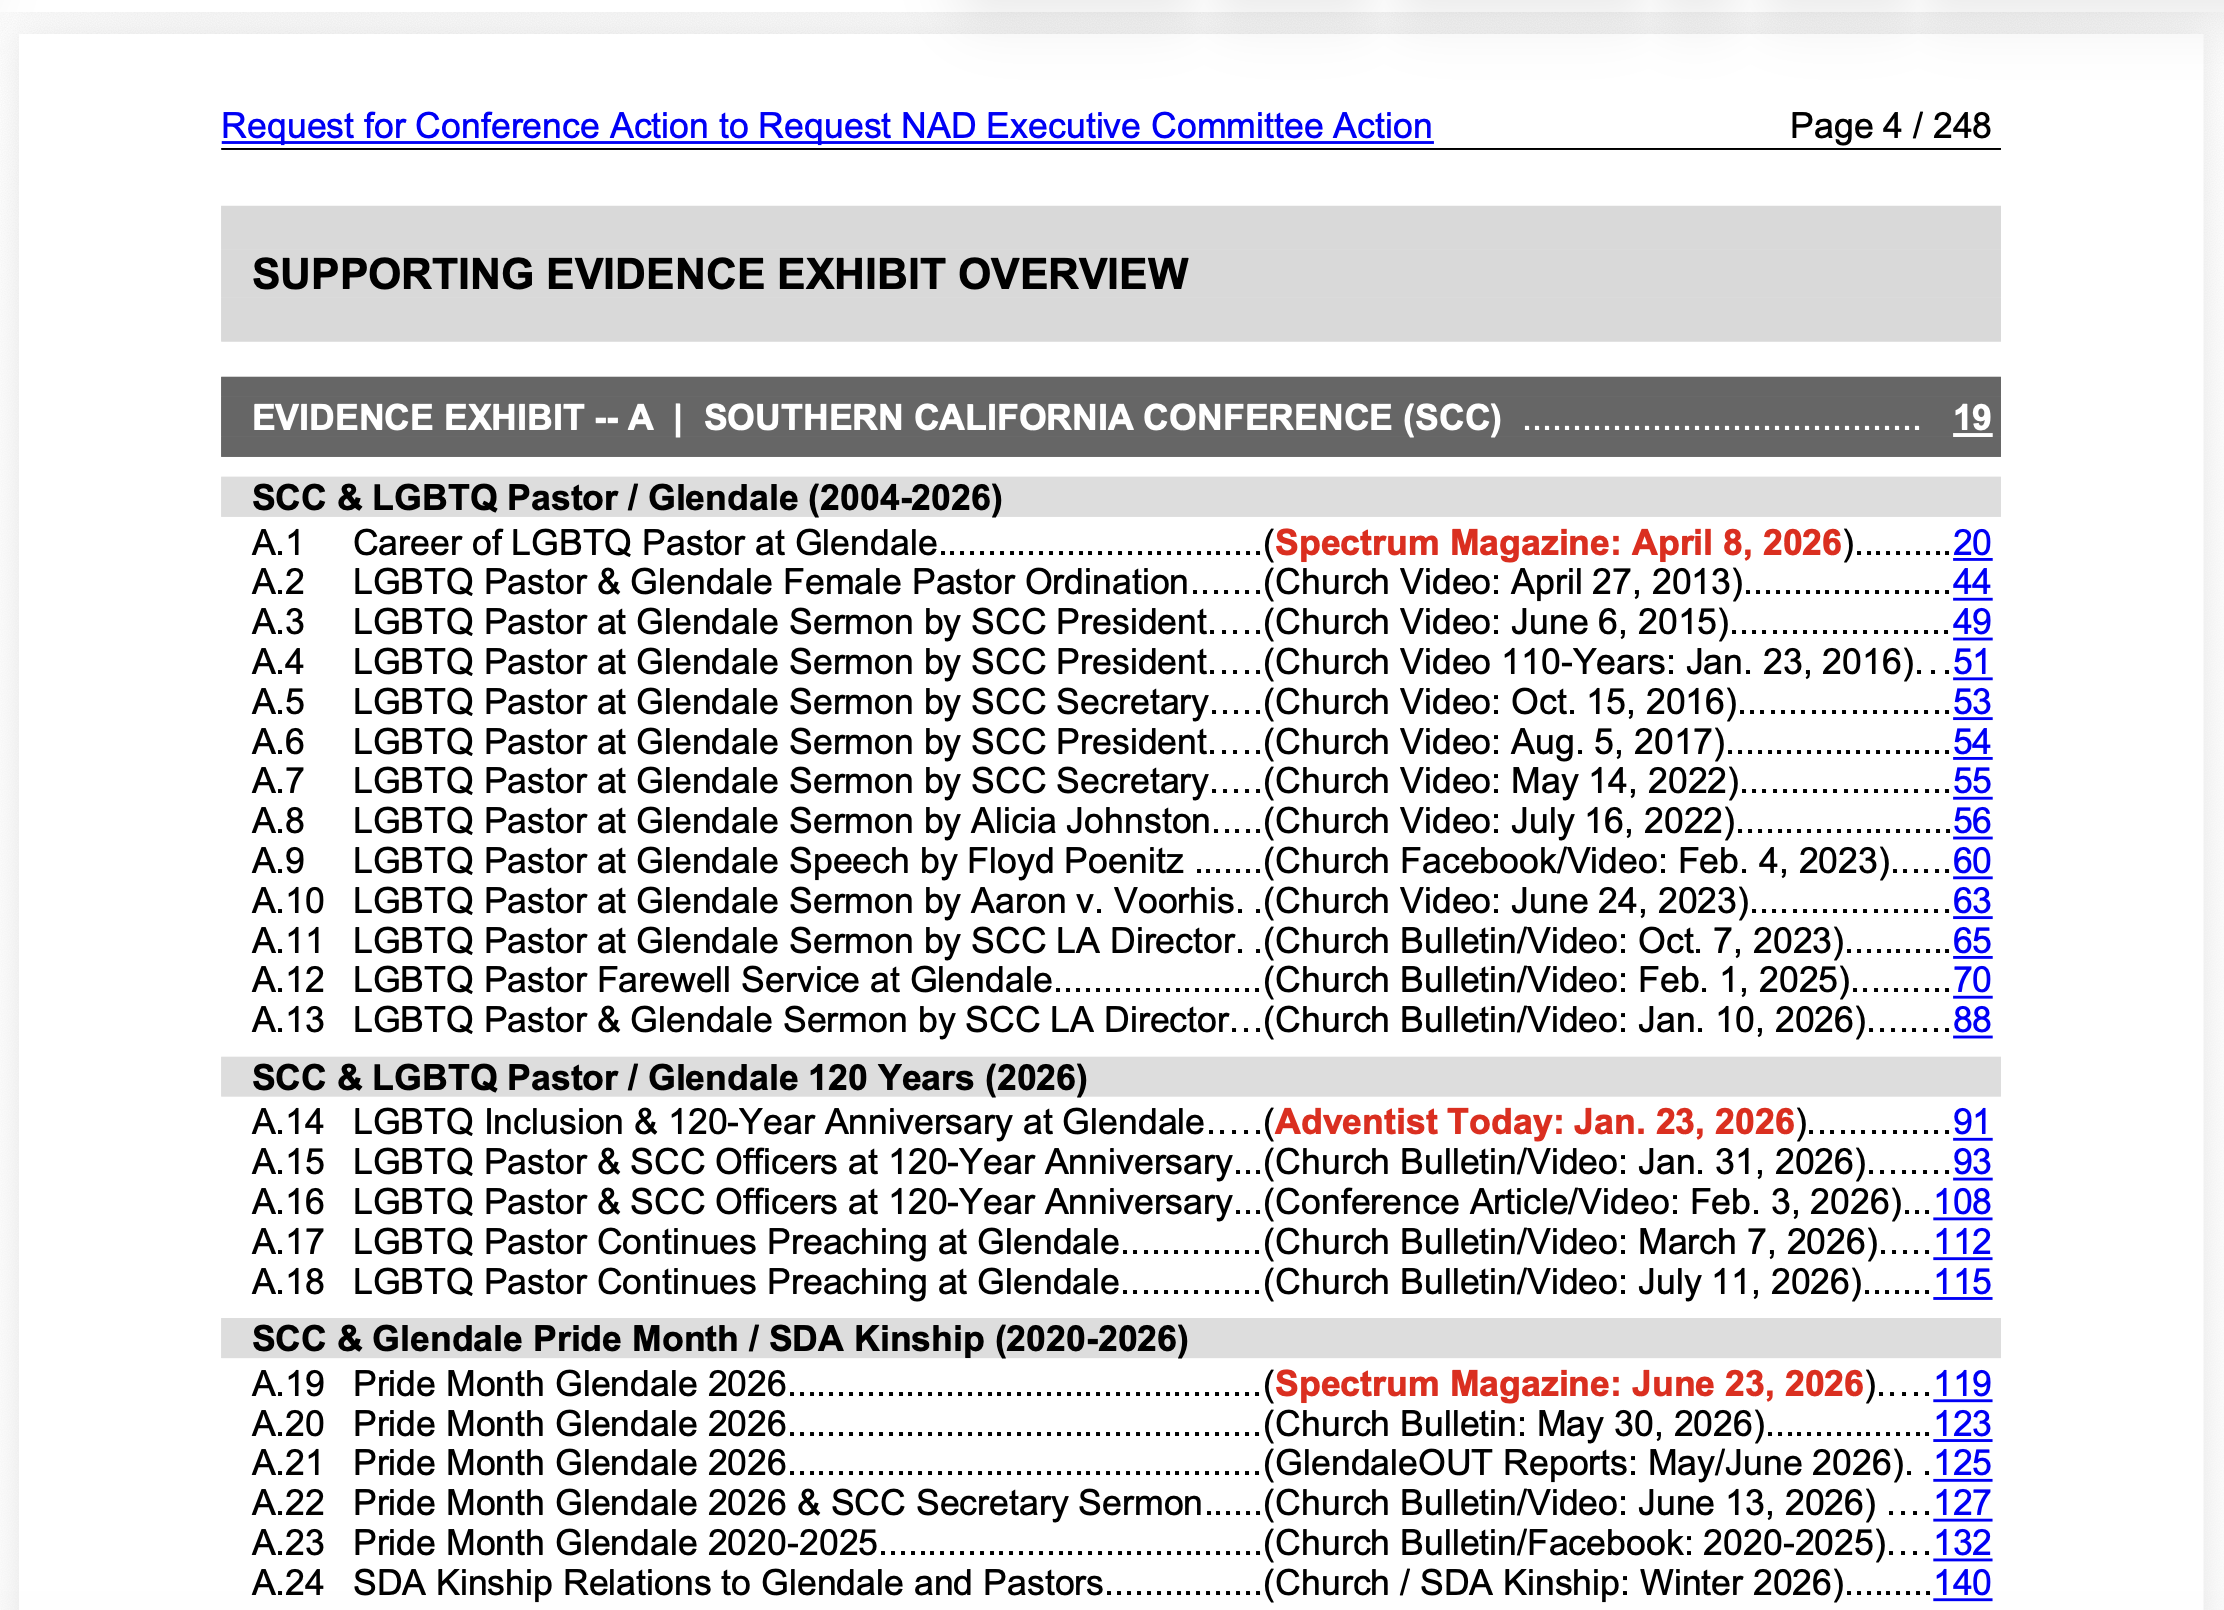Click 'Conference Article/Video: Feb. 3, 2026' text
The width and height of the screenshot is (2224, 1610).
pyautogui.click(x=1584, y=1202)
